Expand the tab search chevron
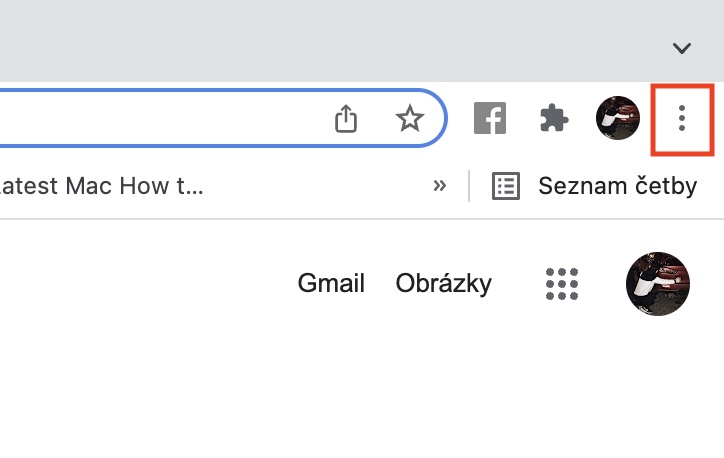Viewport: 724px width, 458px height. coord(682,48)
